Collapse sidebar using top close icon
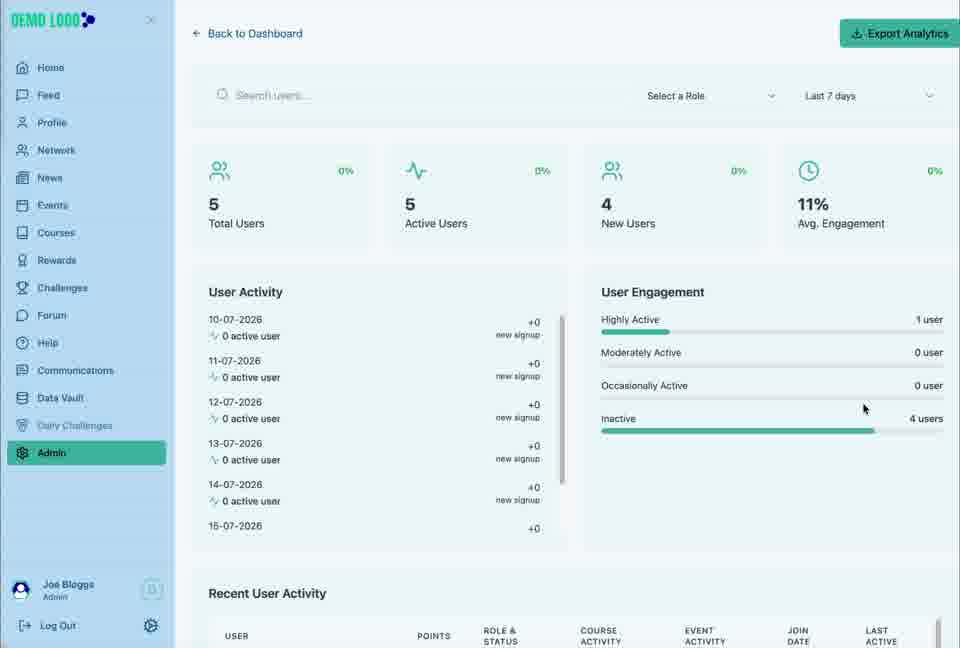Viewport: 960px width, 648px height. (151, 20)
